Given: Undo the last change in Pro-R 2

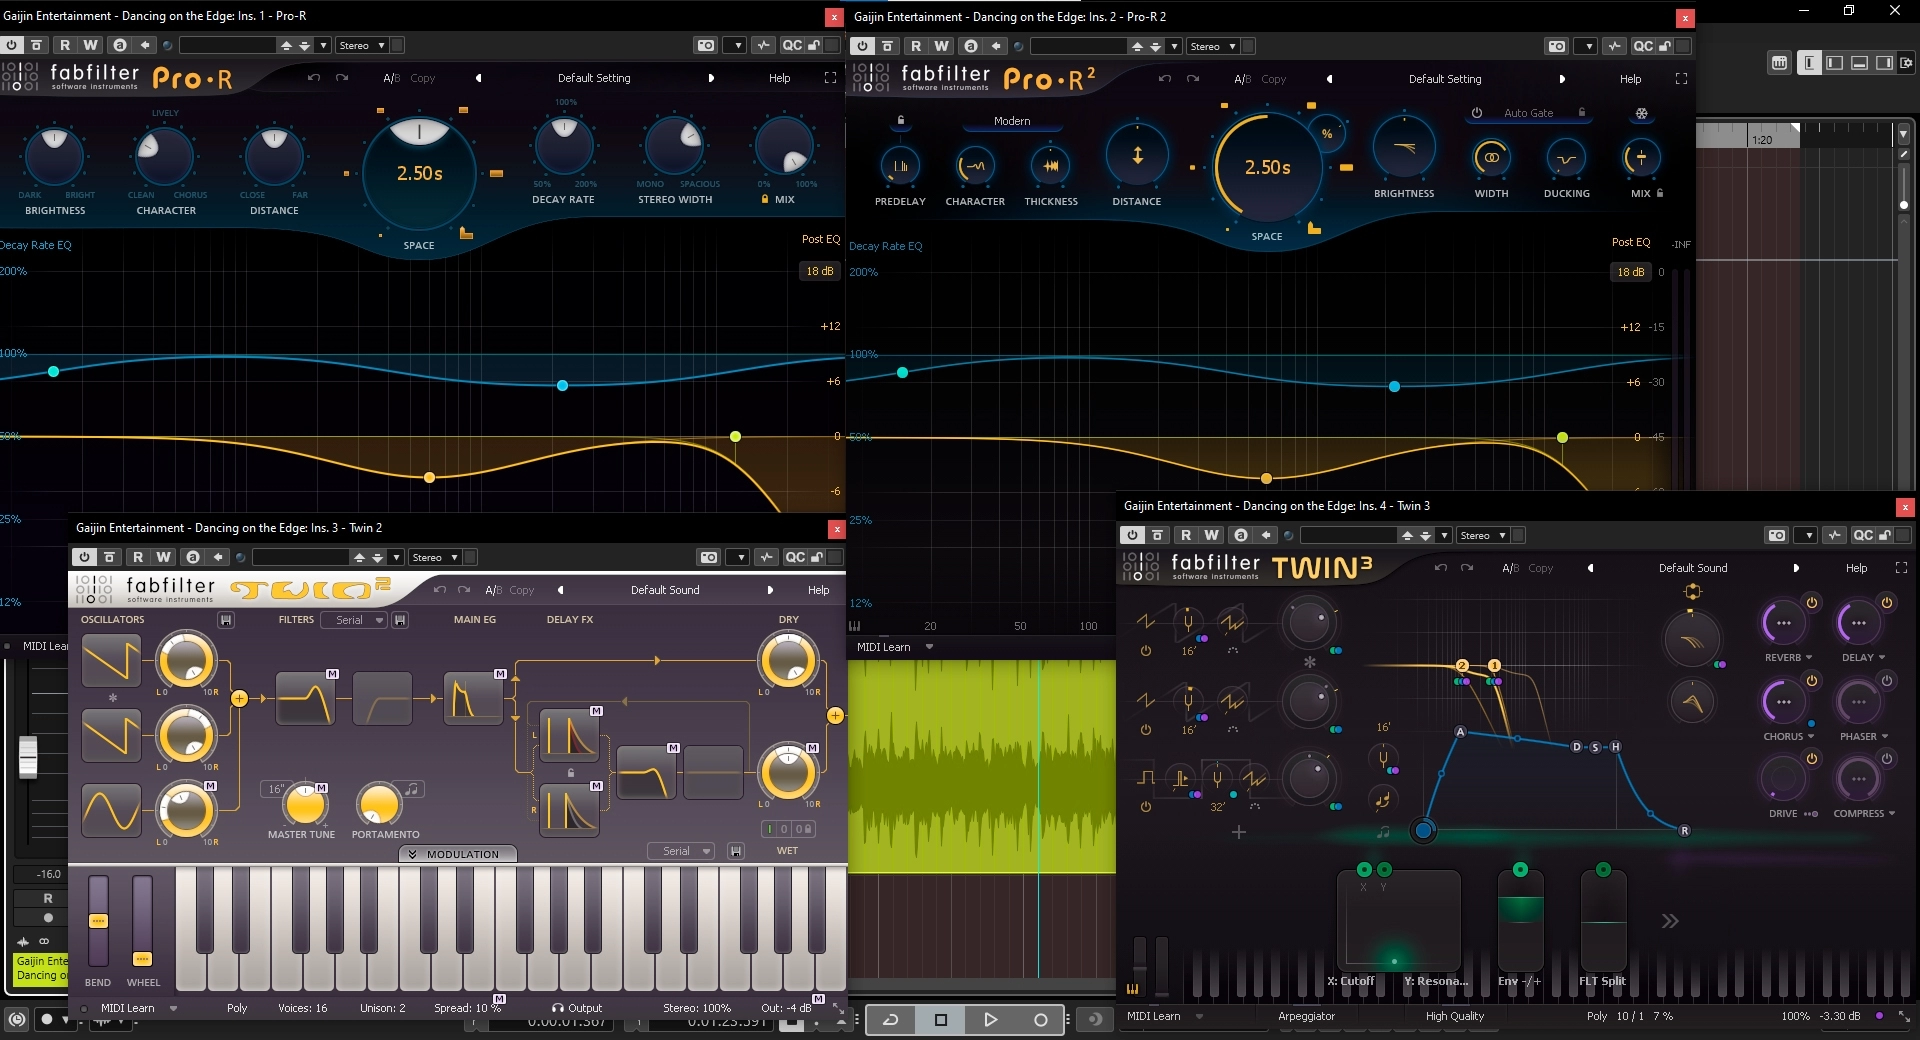Looking at the screenshot, I should point(1164,79).
